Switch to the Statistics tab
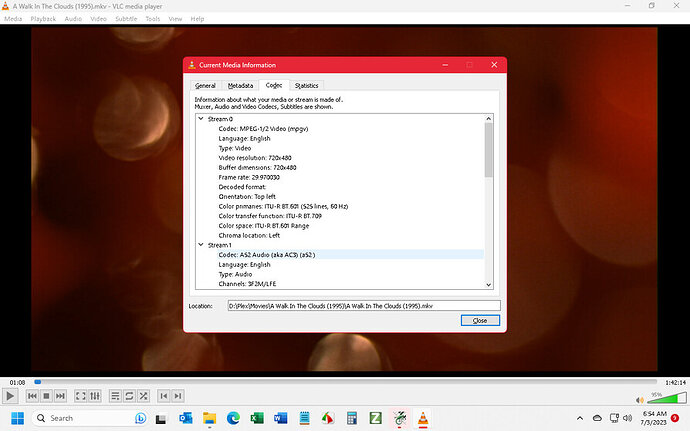Image resolution: width=690 pixels, height=431 pixels. tap(306, 85)
